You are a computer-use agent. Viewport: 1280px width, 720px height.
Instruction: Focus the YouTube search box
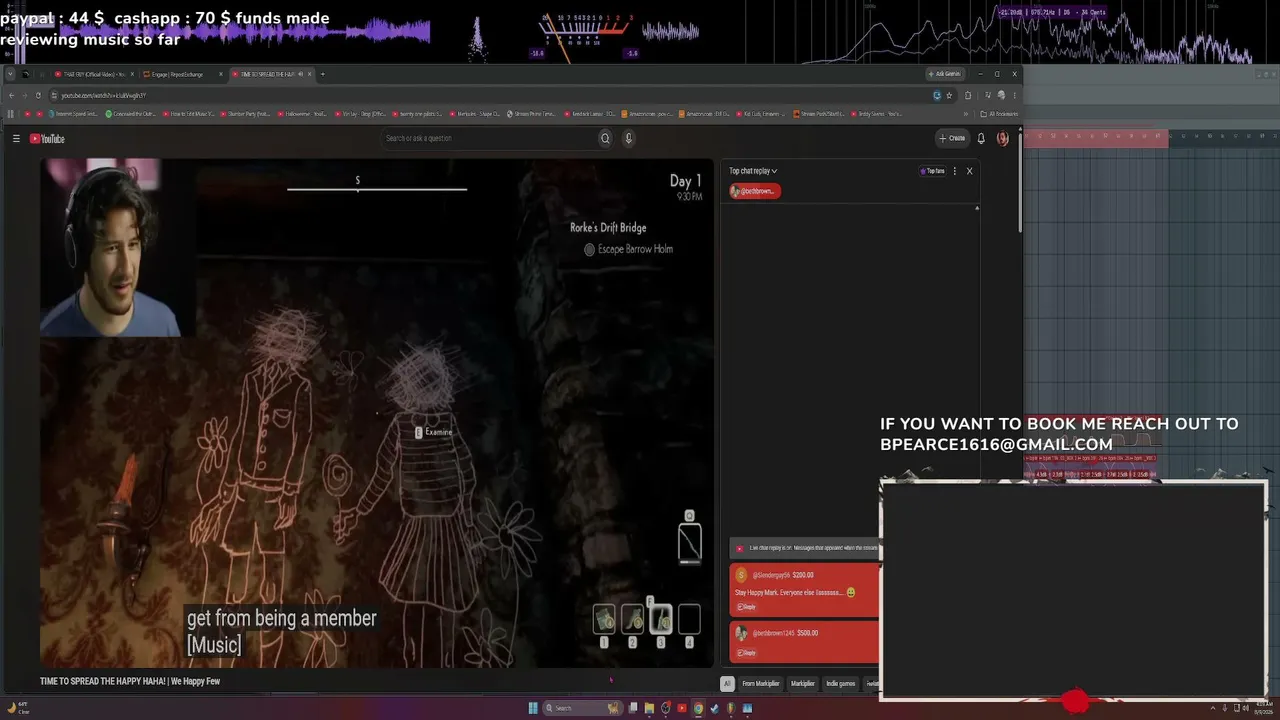tap(488, 139)
